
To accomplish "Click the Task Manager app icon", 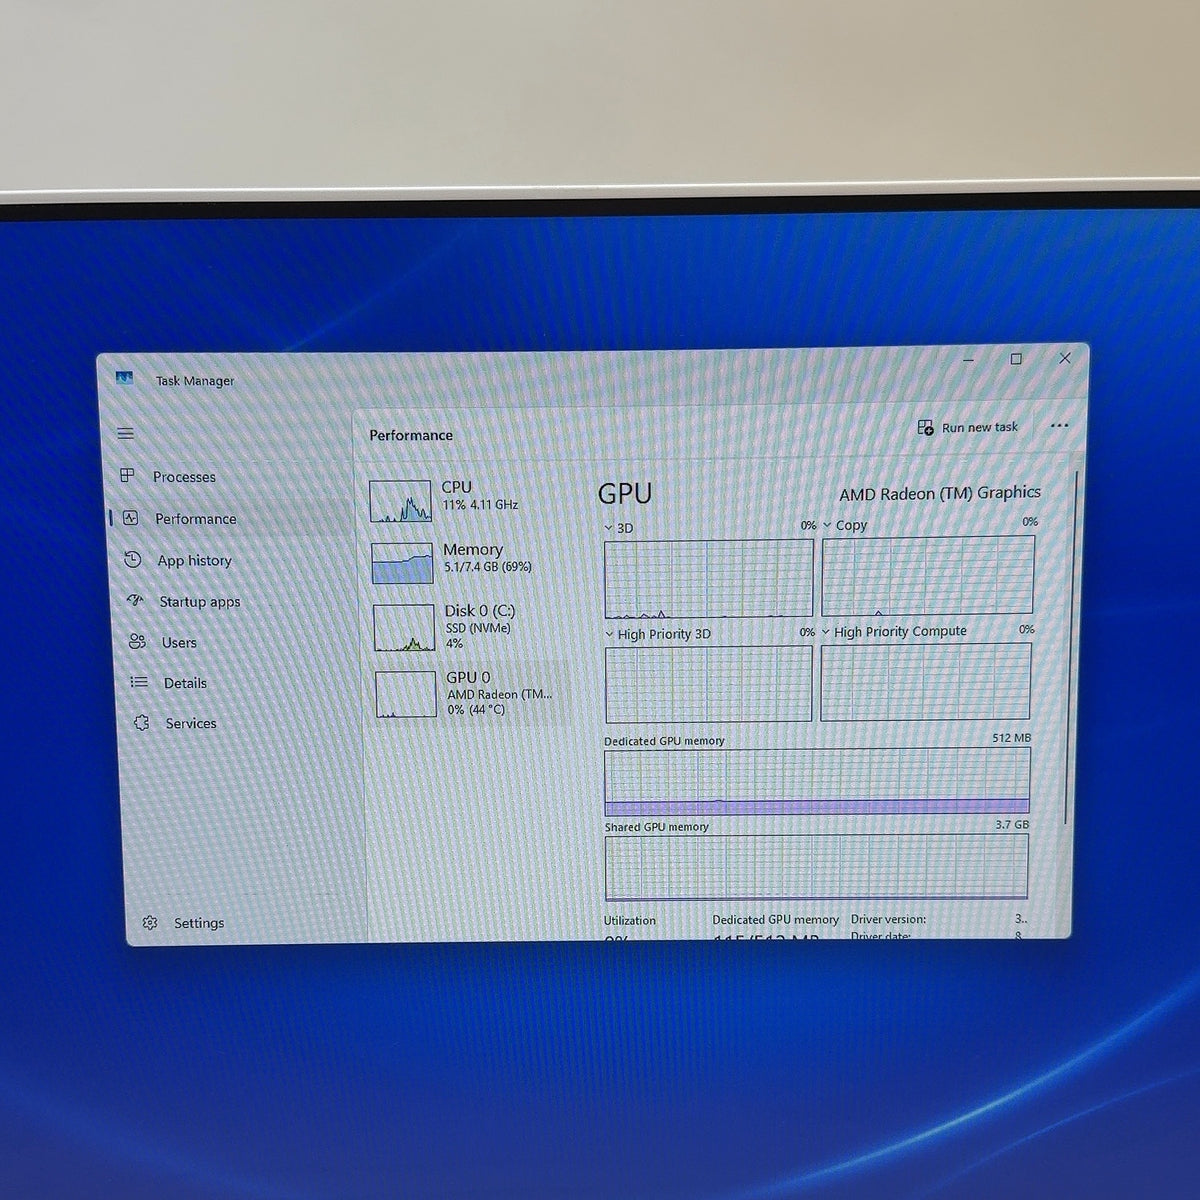I will click(124, 378).
